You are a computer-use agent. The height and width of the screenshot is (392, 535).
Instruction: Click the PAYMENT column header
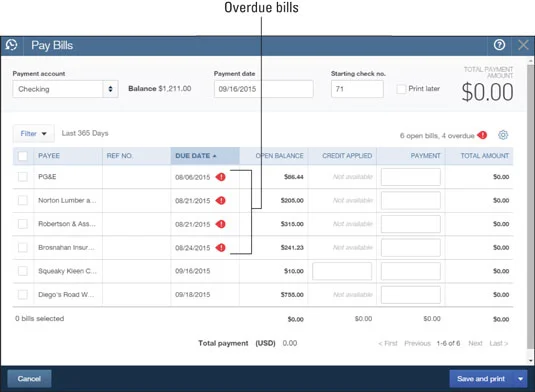(425, 156)
